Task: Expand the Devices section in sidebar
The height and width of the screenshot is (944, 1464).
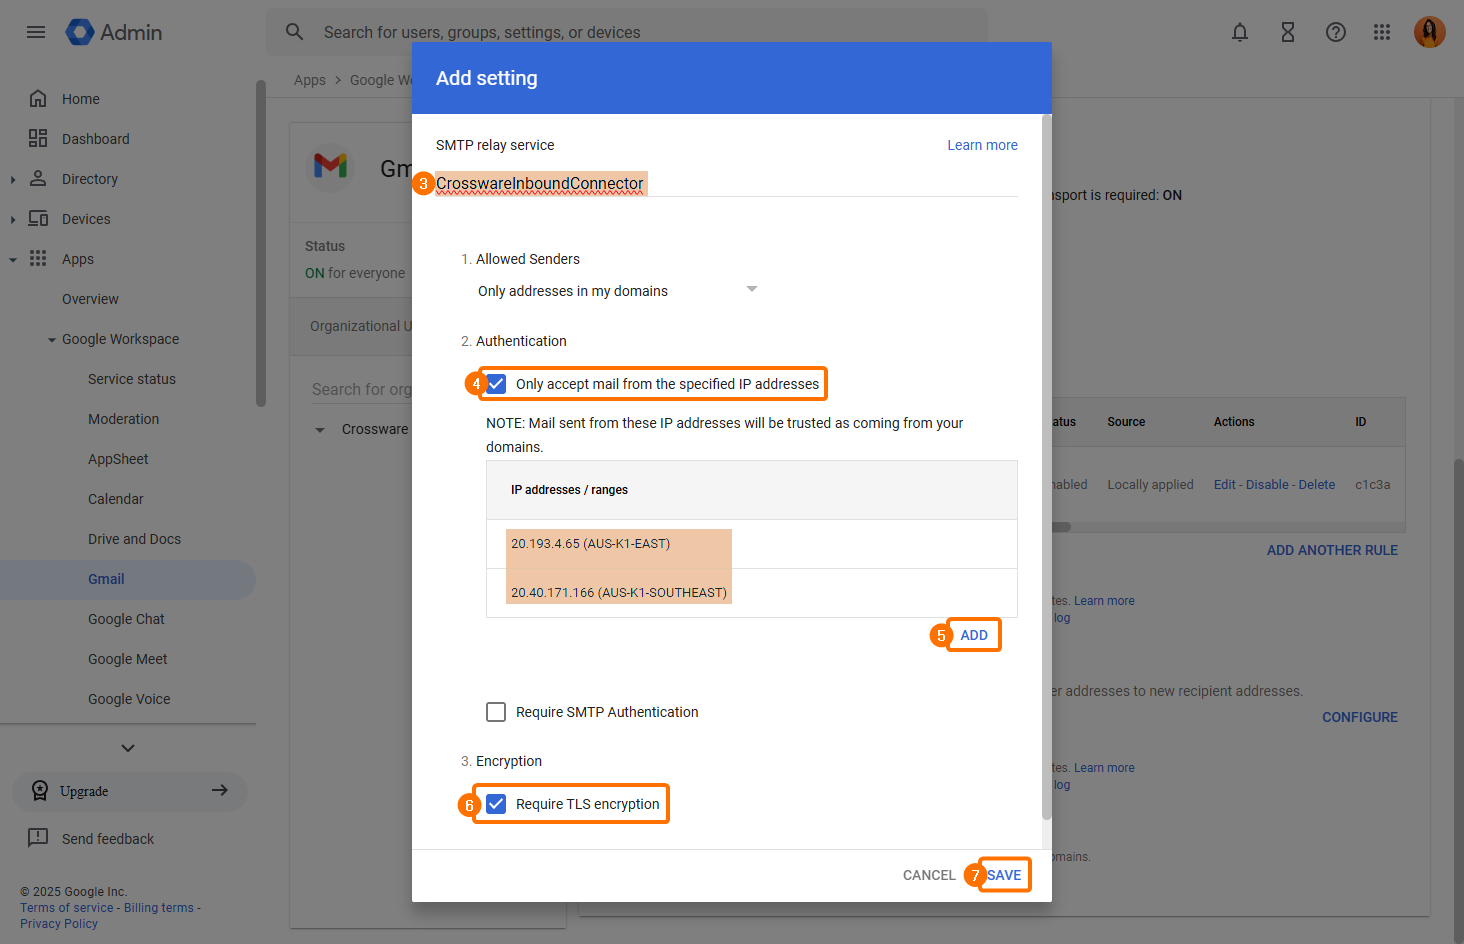Action: (x=13, y=220)
